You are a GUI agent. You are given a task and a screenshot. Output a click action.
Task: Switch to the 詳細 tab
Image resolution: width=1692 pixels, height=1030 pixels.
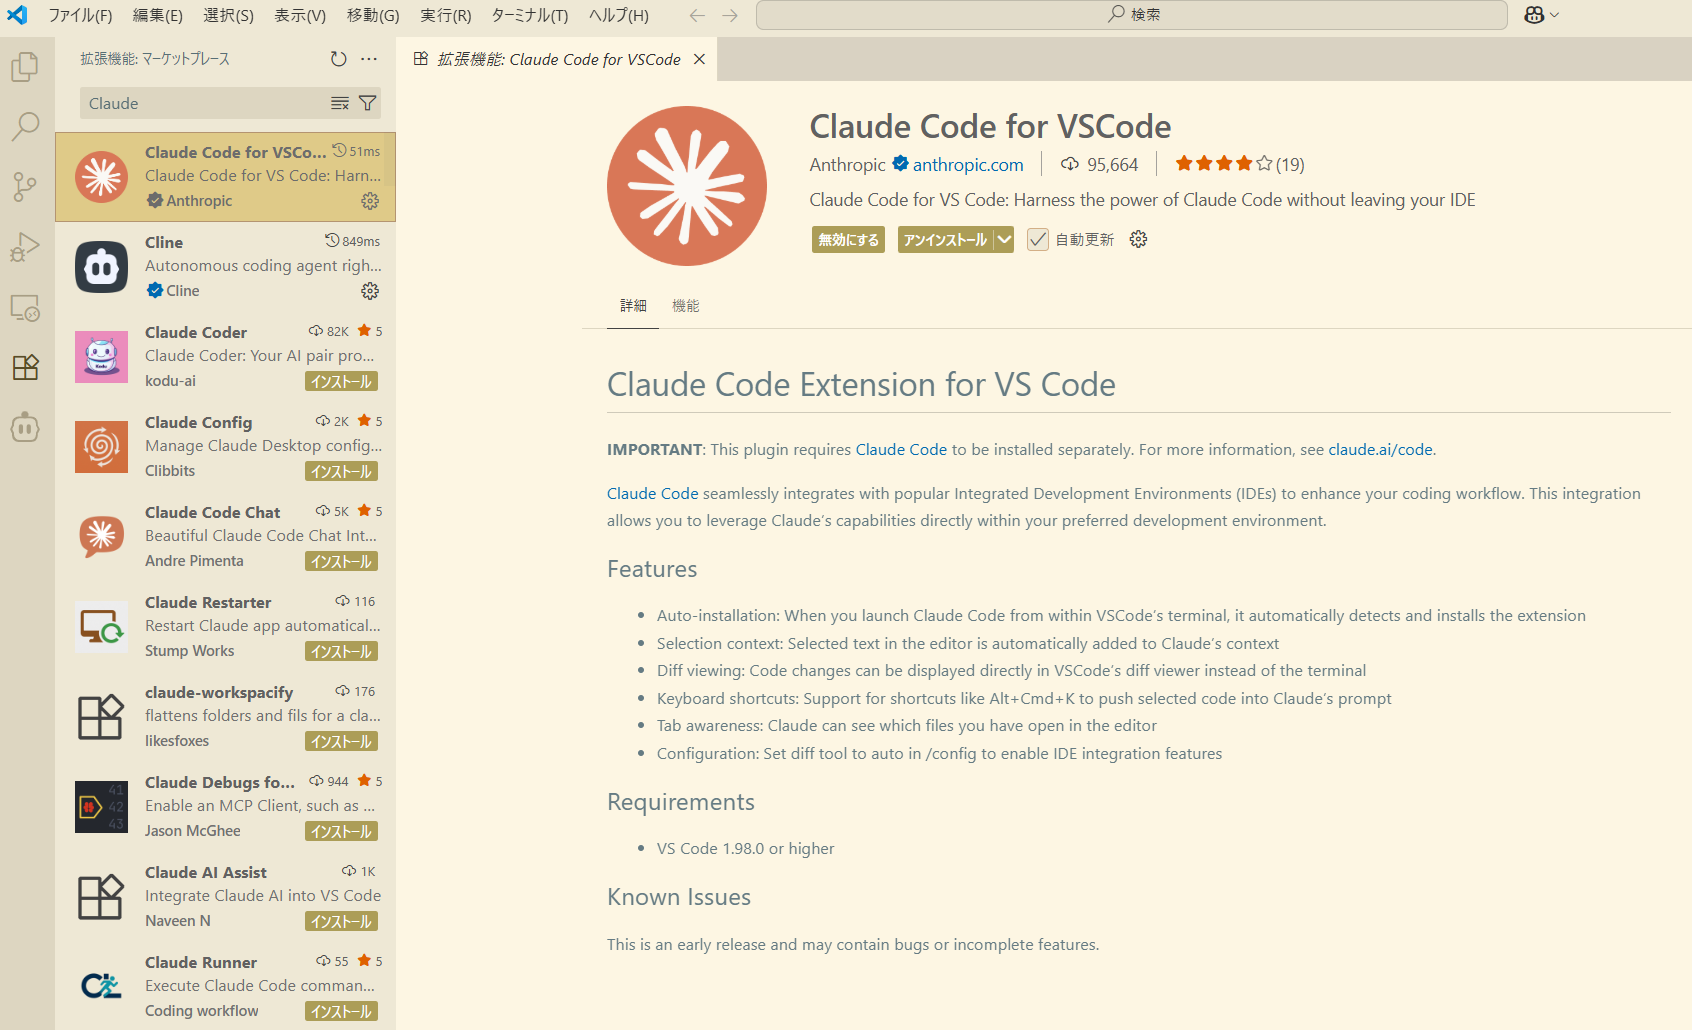click(x=633, y=306)
